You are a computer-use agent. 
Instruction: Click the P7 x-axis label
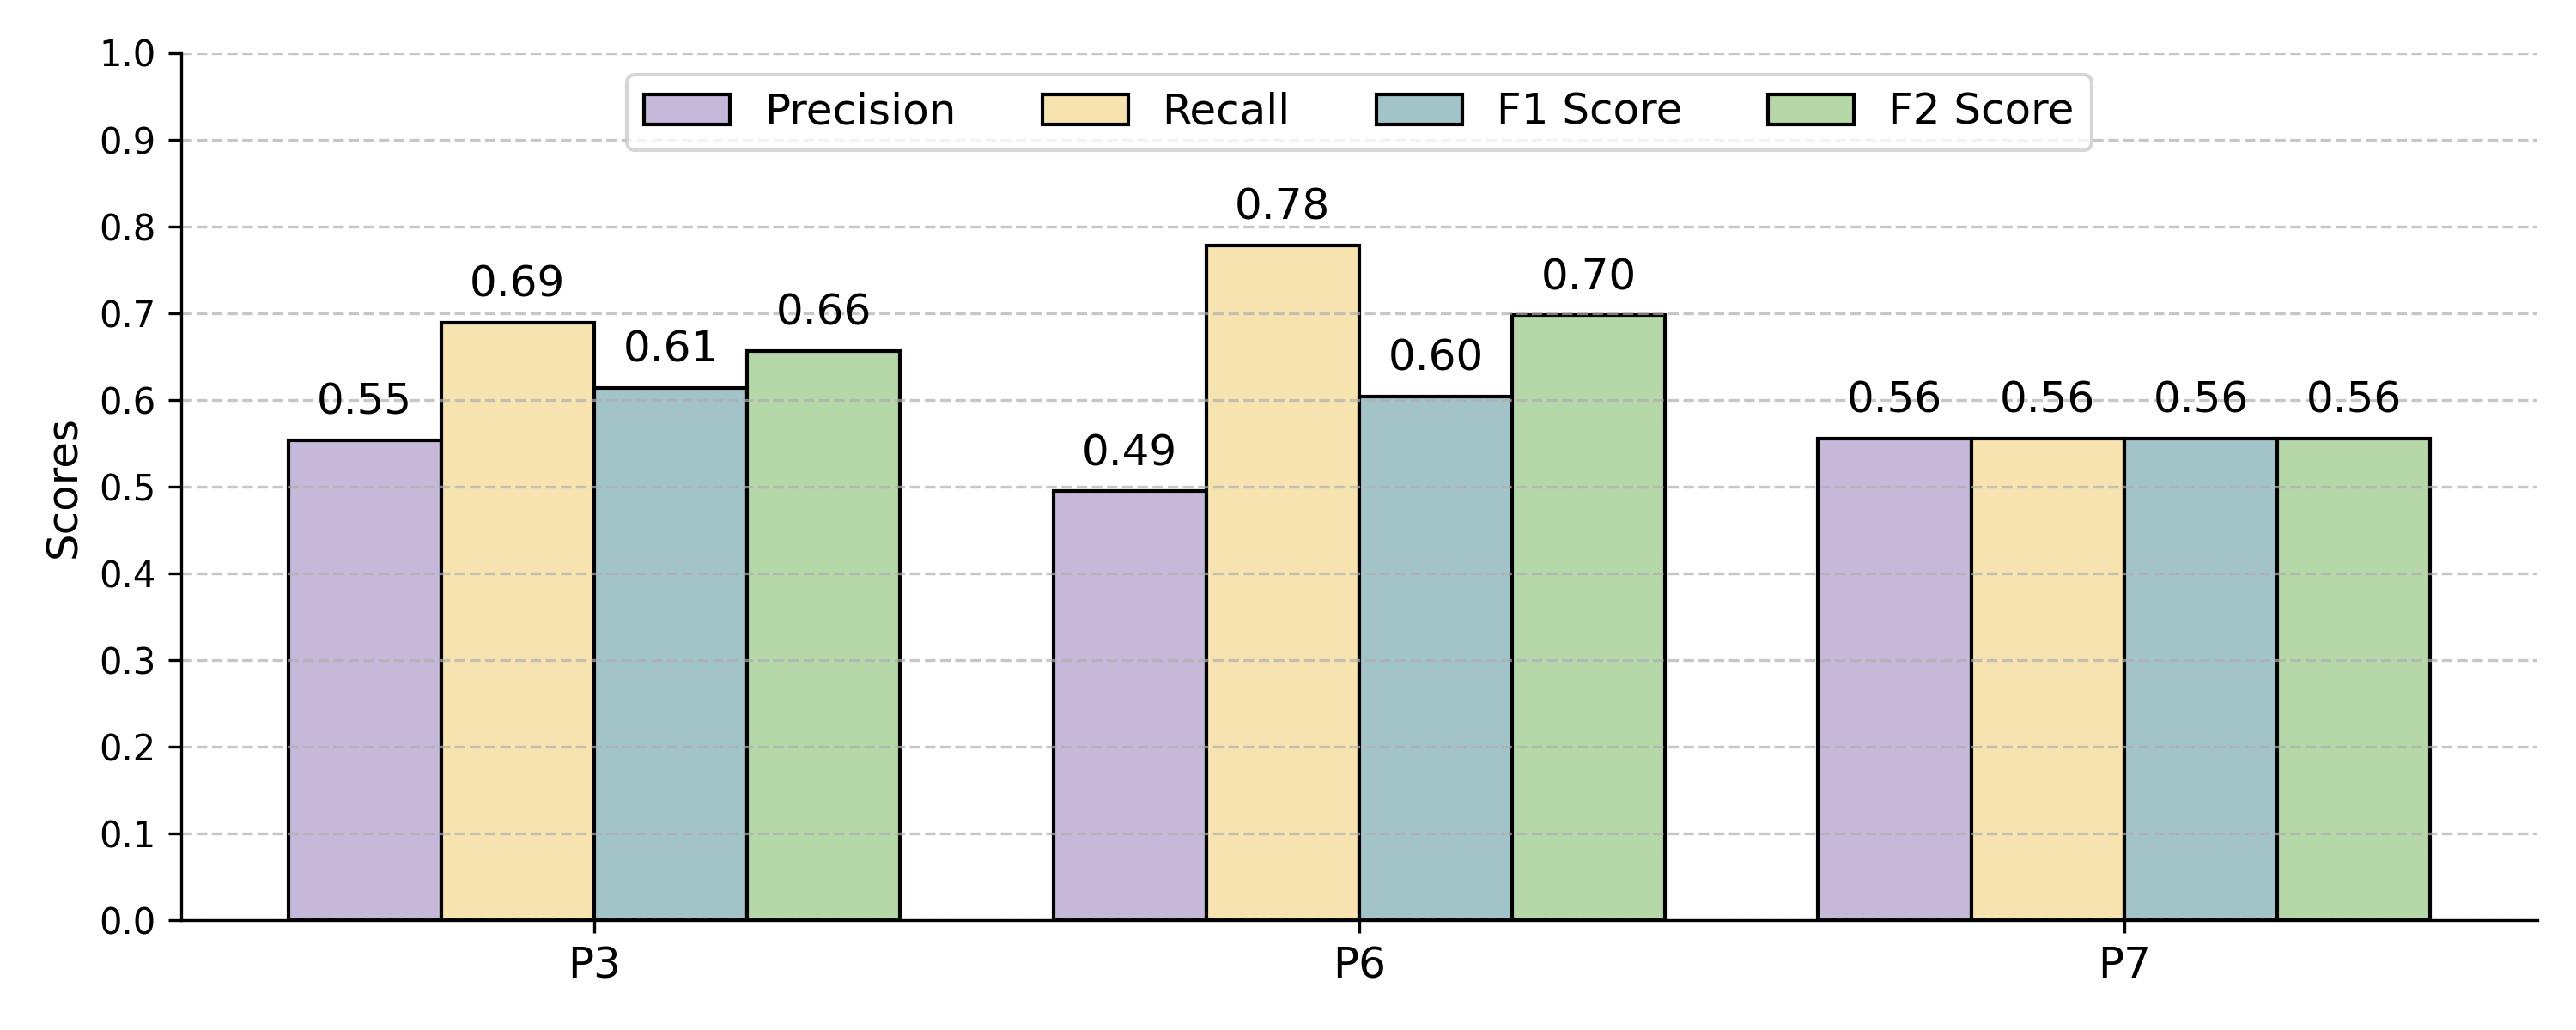click(2124, 964)
